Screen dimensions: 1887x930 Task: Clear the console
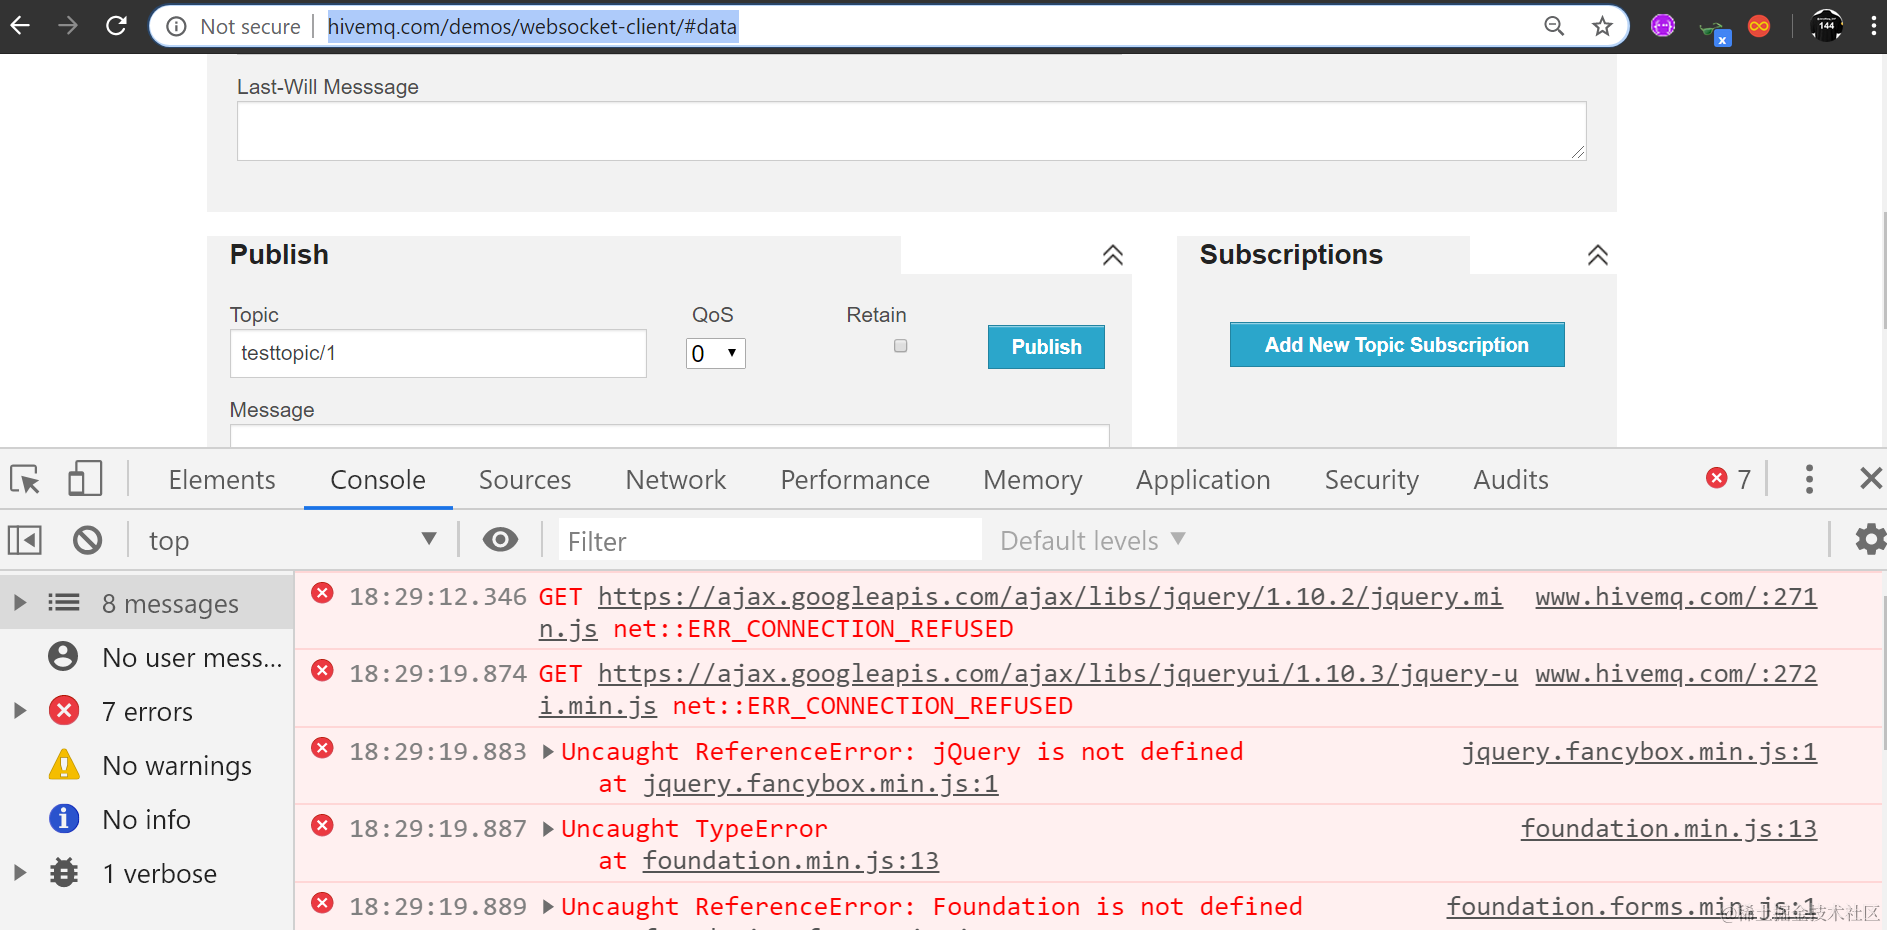click(x=87, y=541)
